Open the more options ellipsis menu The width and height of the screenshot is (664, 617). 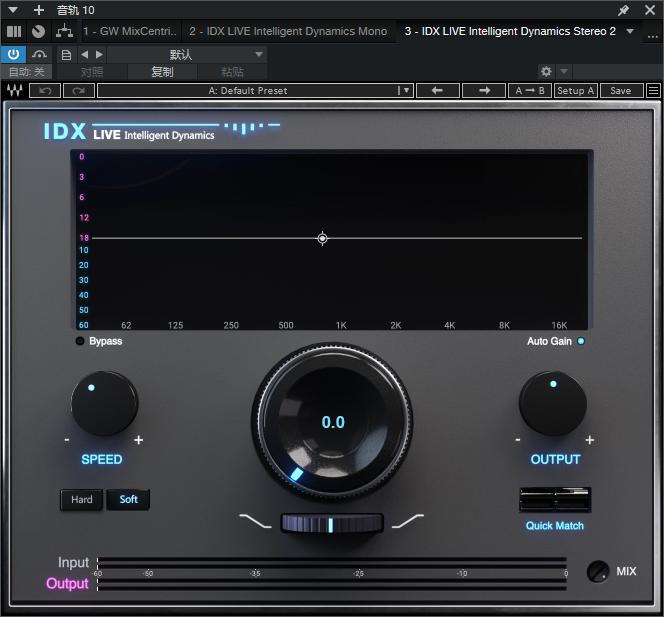pyautogui.click(x=653, y=36)
